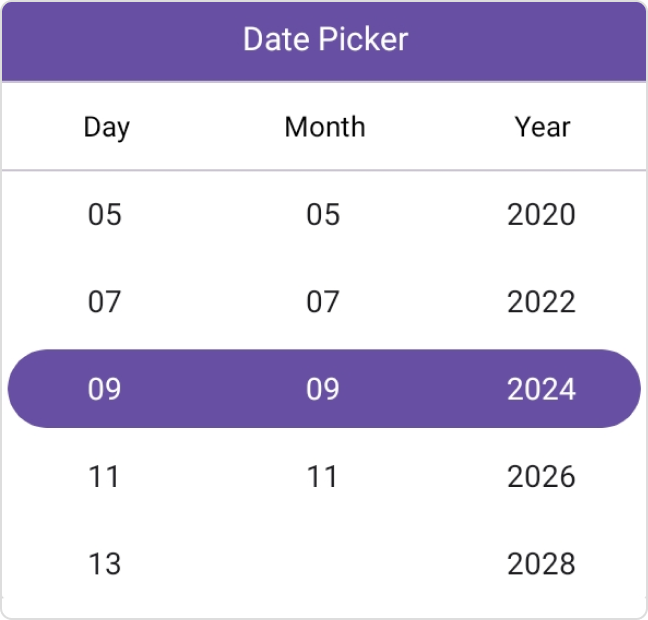Select the year 2020
The height and width of the screenshot is (620, 648).
541,215
